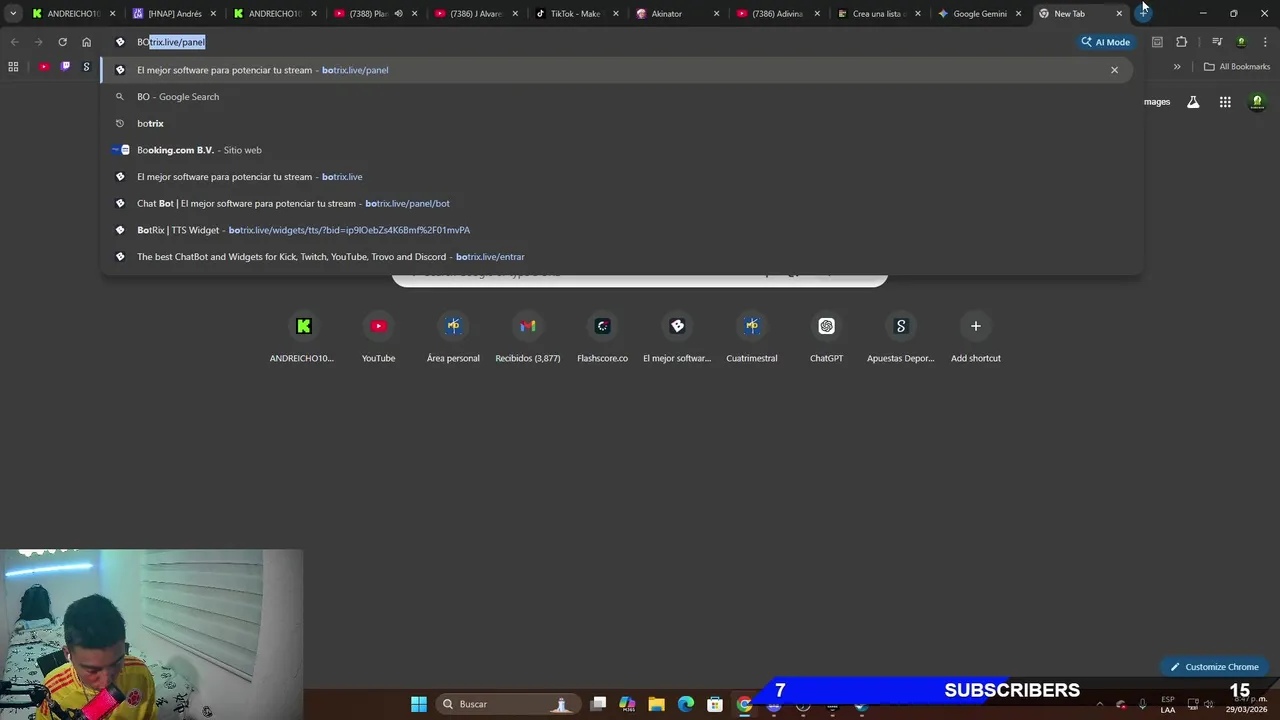
Task: Open Task View from the taskbar
Action: pyautogui.click(x=598, y=704)
